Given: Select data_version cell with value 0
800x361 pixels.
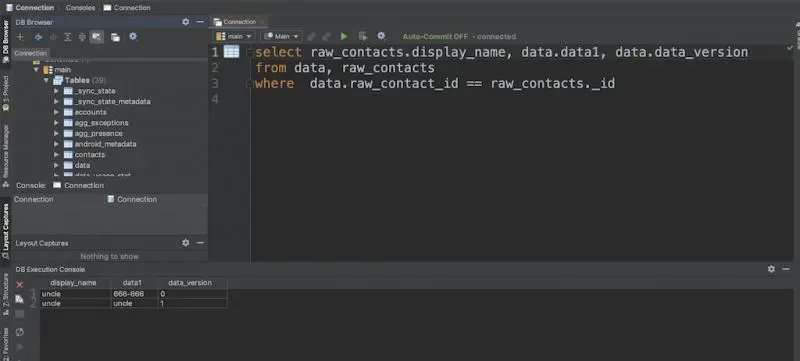Looking at the screenshot, I should tap(192, 294).
